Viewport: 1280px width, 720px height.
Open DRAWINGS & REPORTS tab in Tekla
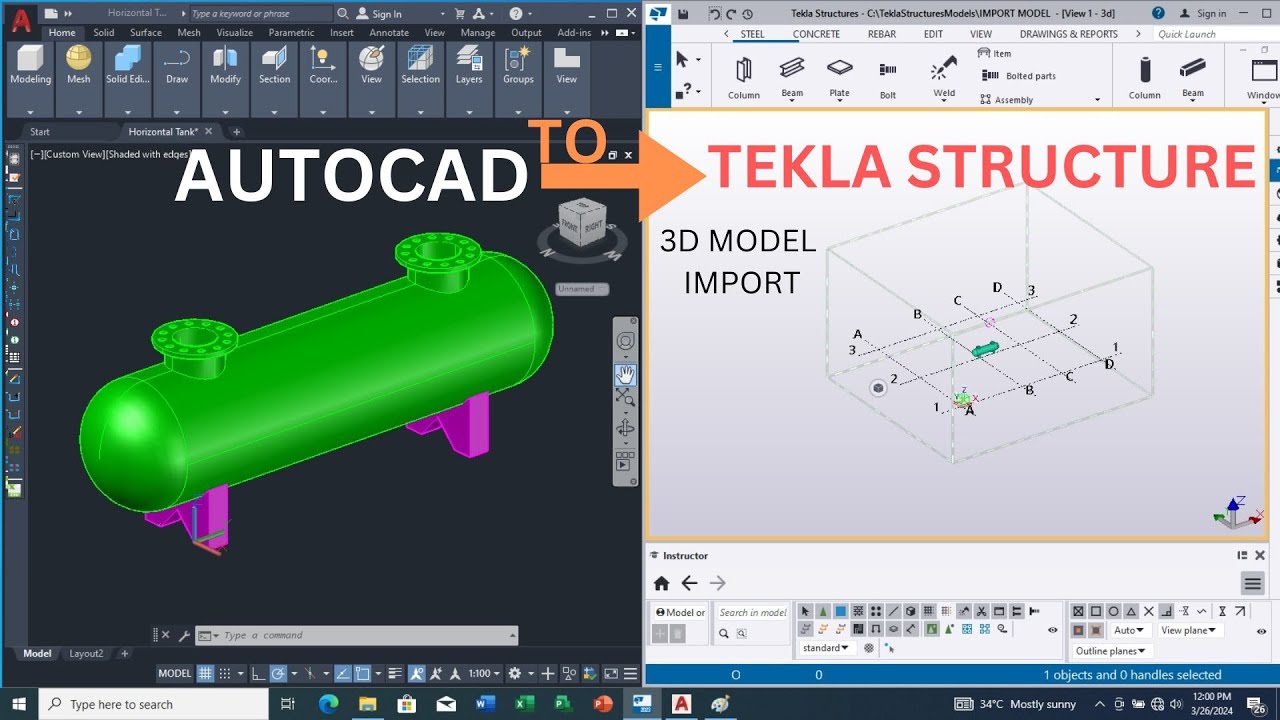pos(1068,34)
